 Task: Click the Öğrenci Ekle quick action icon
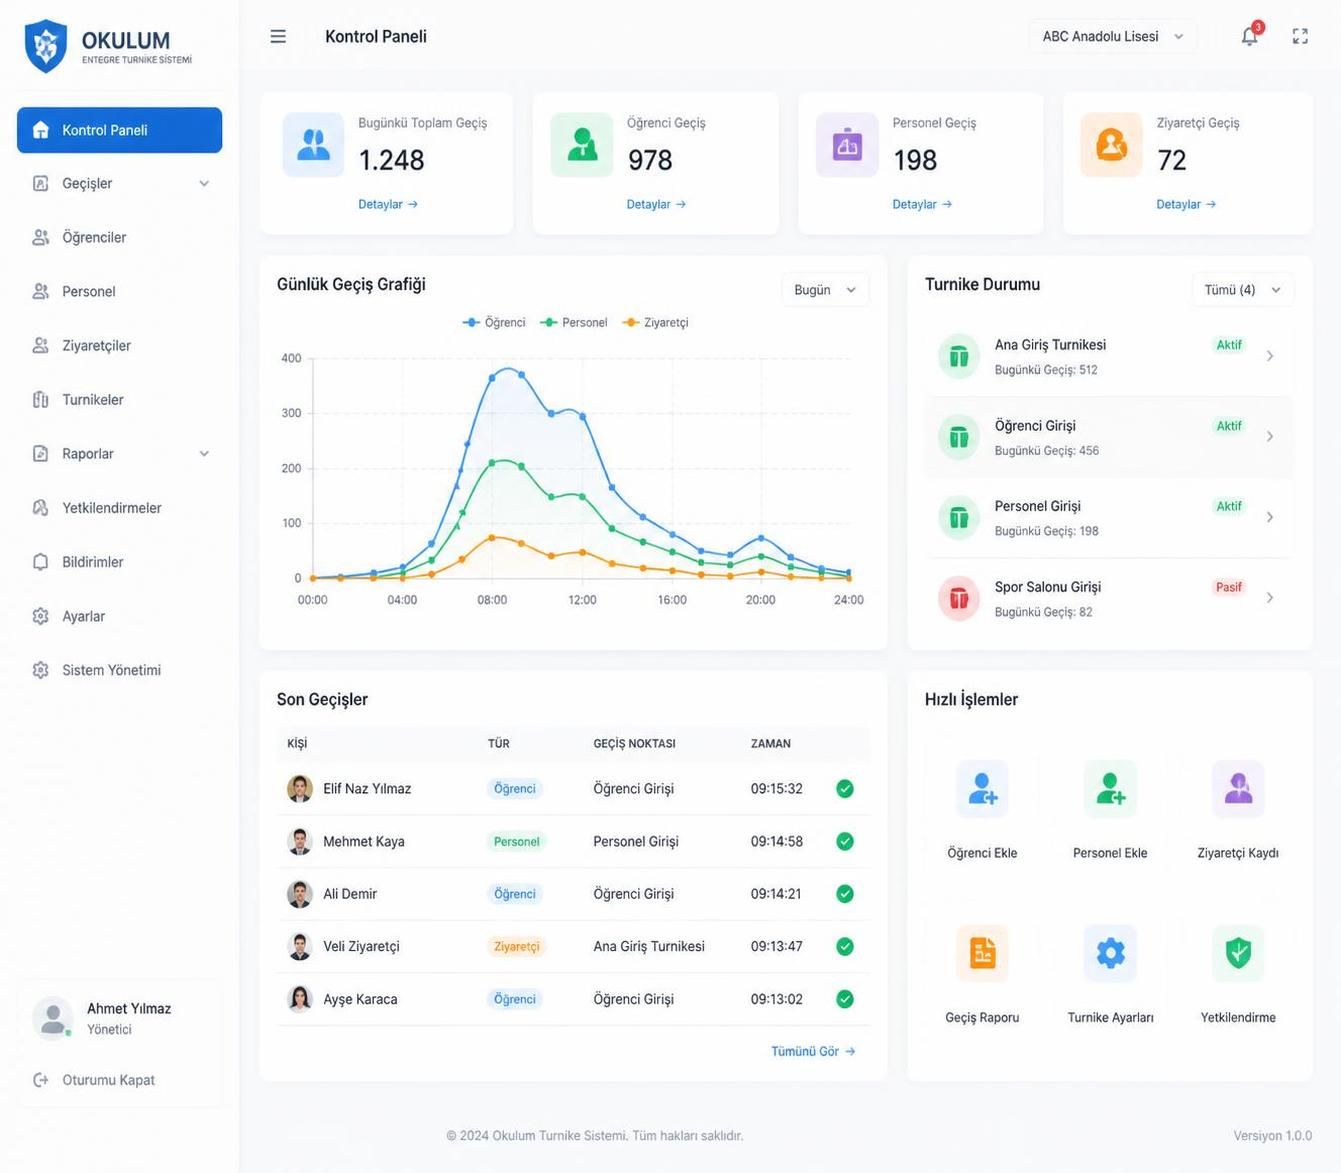point(982,788)
